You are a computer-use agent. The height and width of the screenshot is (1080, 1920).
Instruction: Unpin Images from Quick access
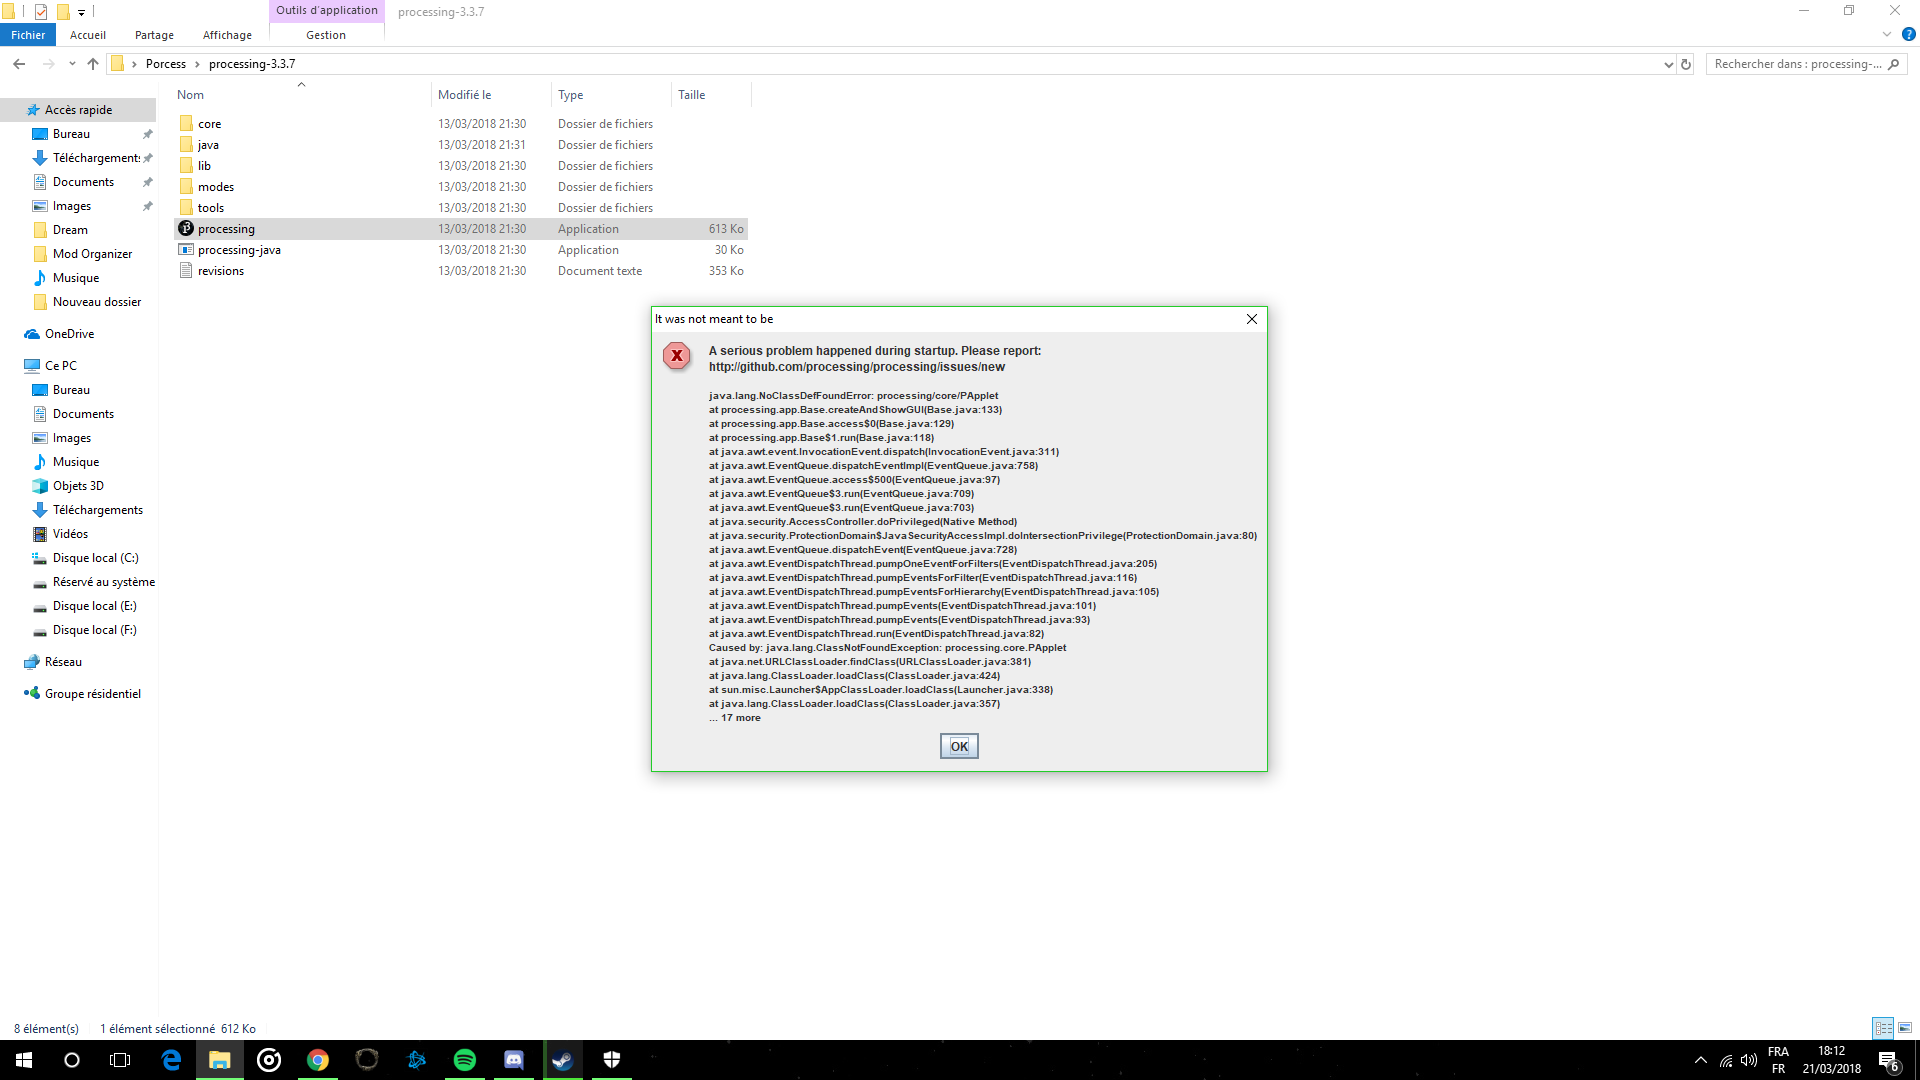pos(146,205)
